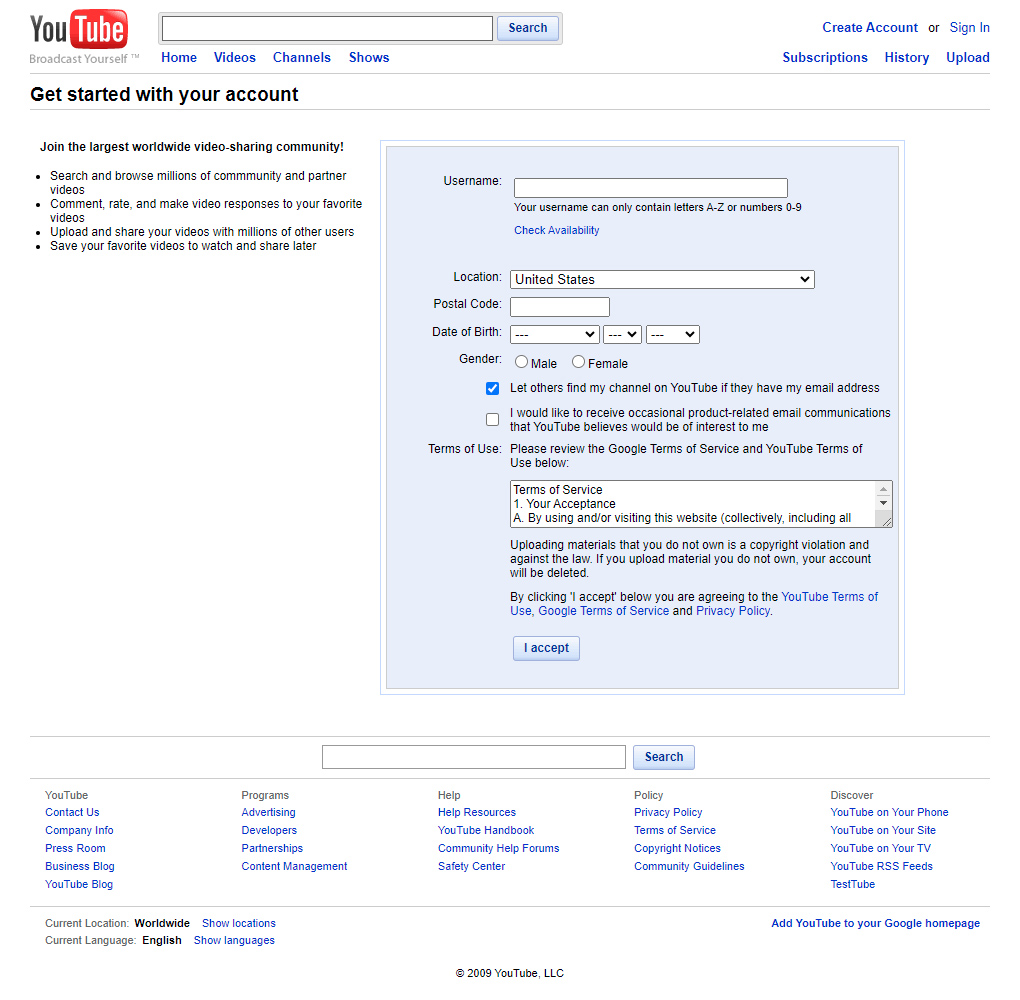
Task: Open YouTube on Your TV link
Action: [881, 848]
